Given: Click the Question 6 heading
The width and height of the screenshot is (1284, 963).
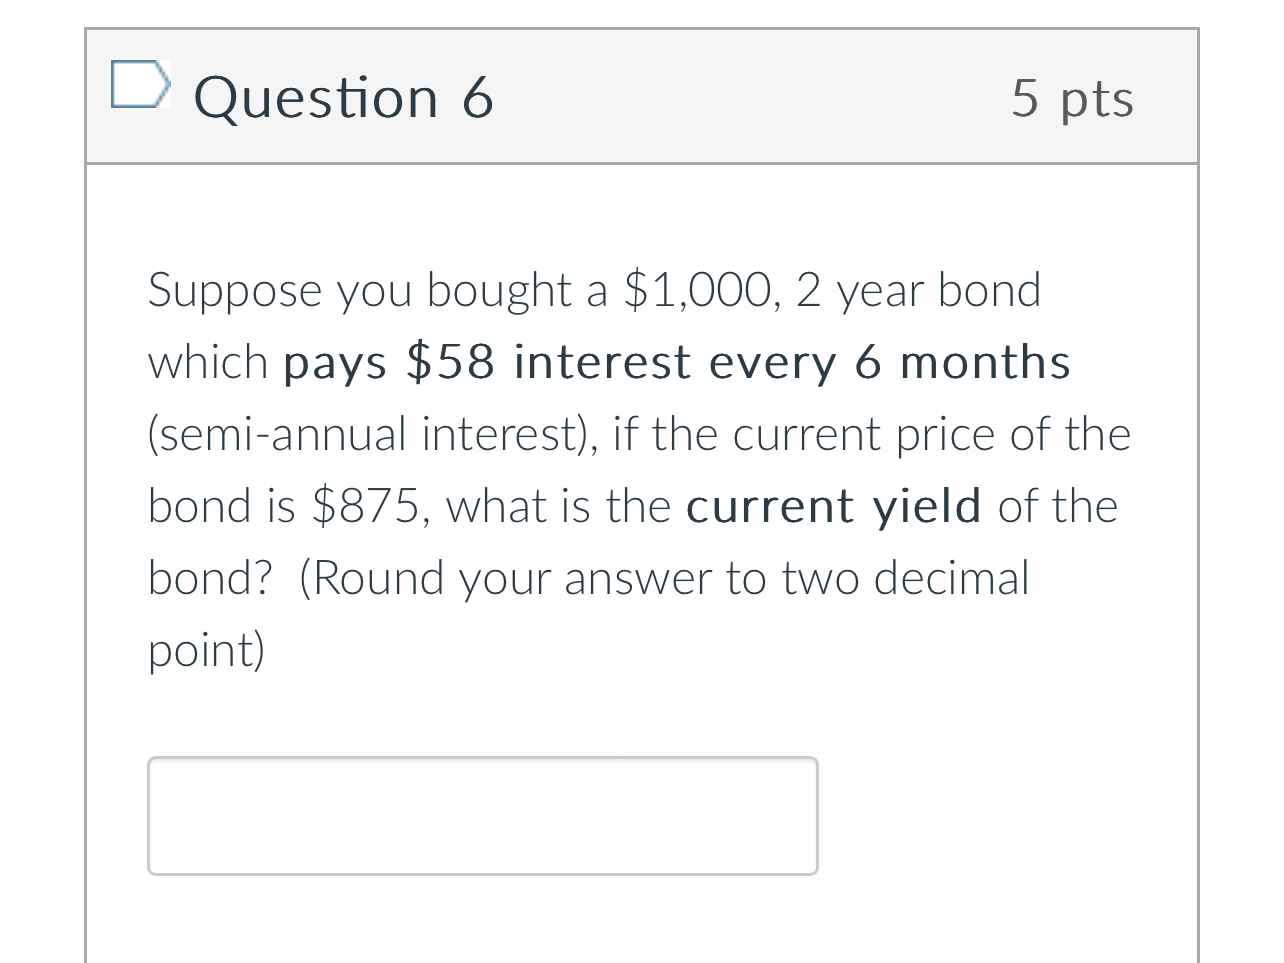Looking at the screenshot, I should (343, 98).
